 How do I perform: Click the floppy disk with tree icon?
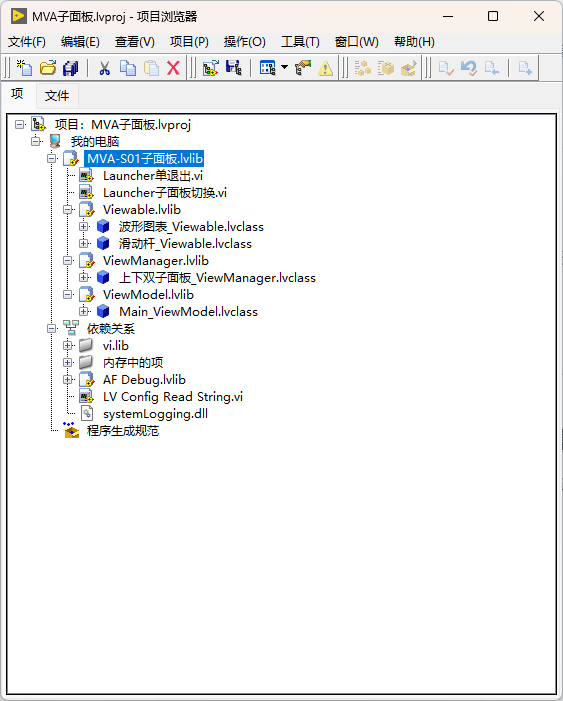(x=233, y=68)
